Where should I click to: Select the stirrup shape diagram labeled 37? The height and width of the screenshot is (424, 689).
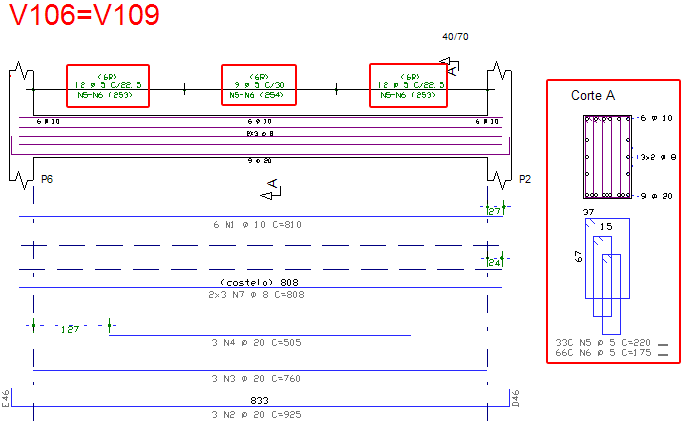pyautogui.click(x=607, y=259)
